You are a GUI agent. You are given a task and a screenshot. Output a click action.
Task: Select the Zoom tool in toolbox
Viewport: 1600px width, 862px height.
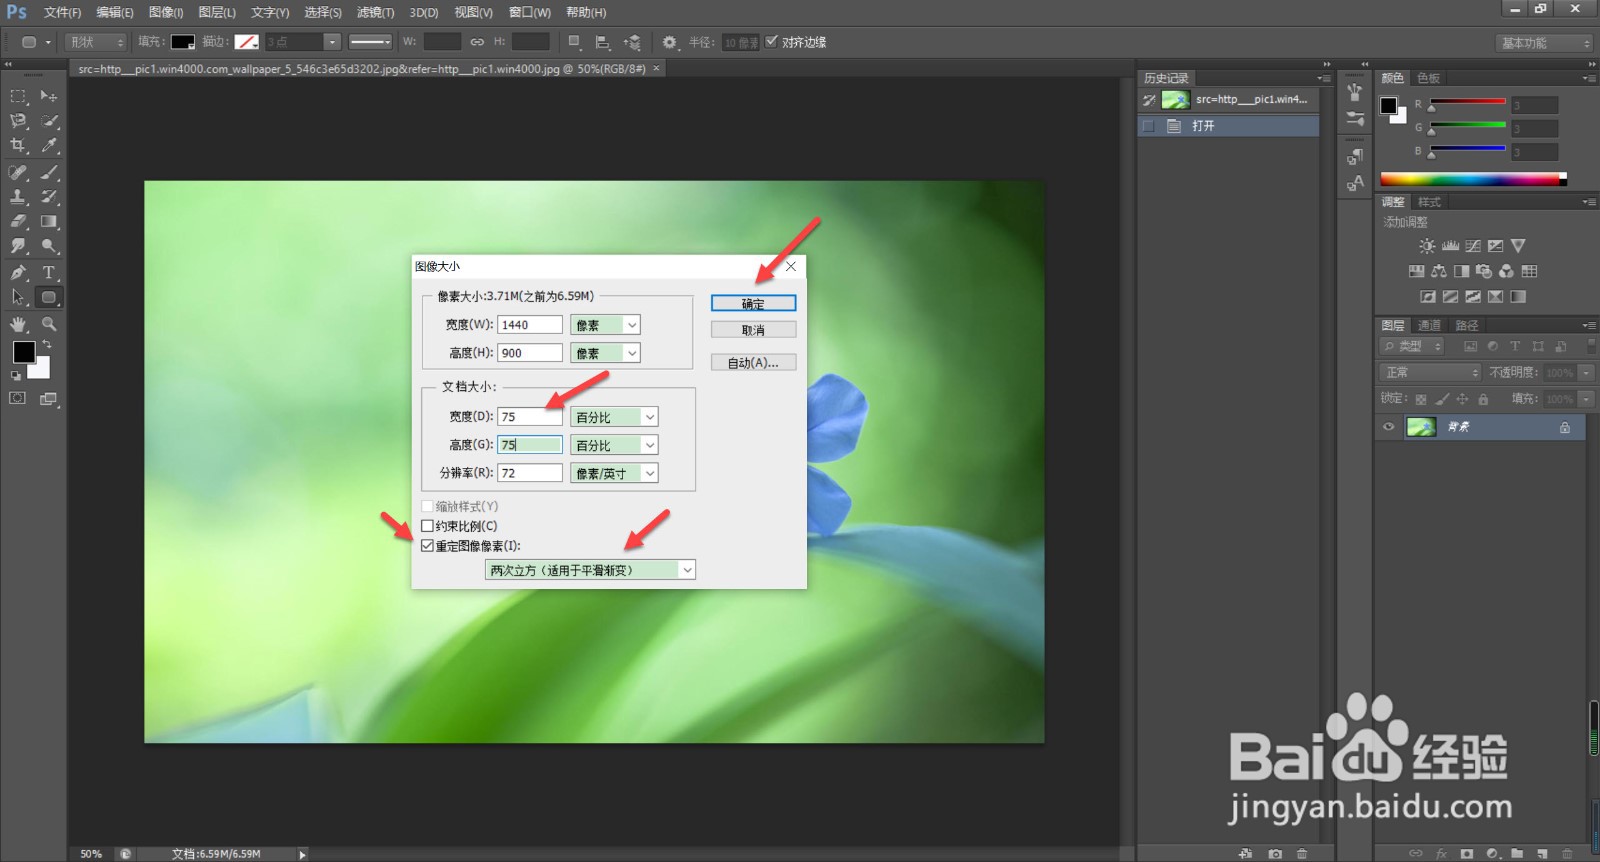48,324
